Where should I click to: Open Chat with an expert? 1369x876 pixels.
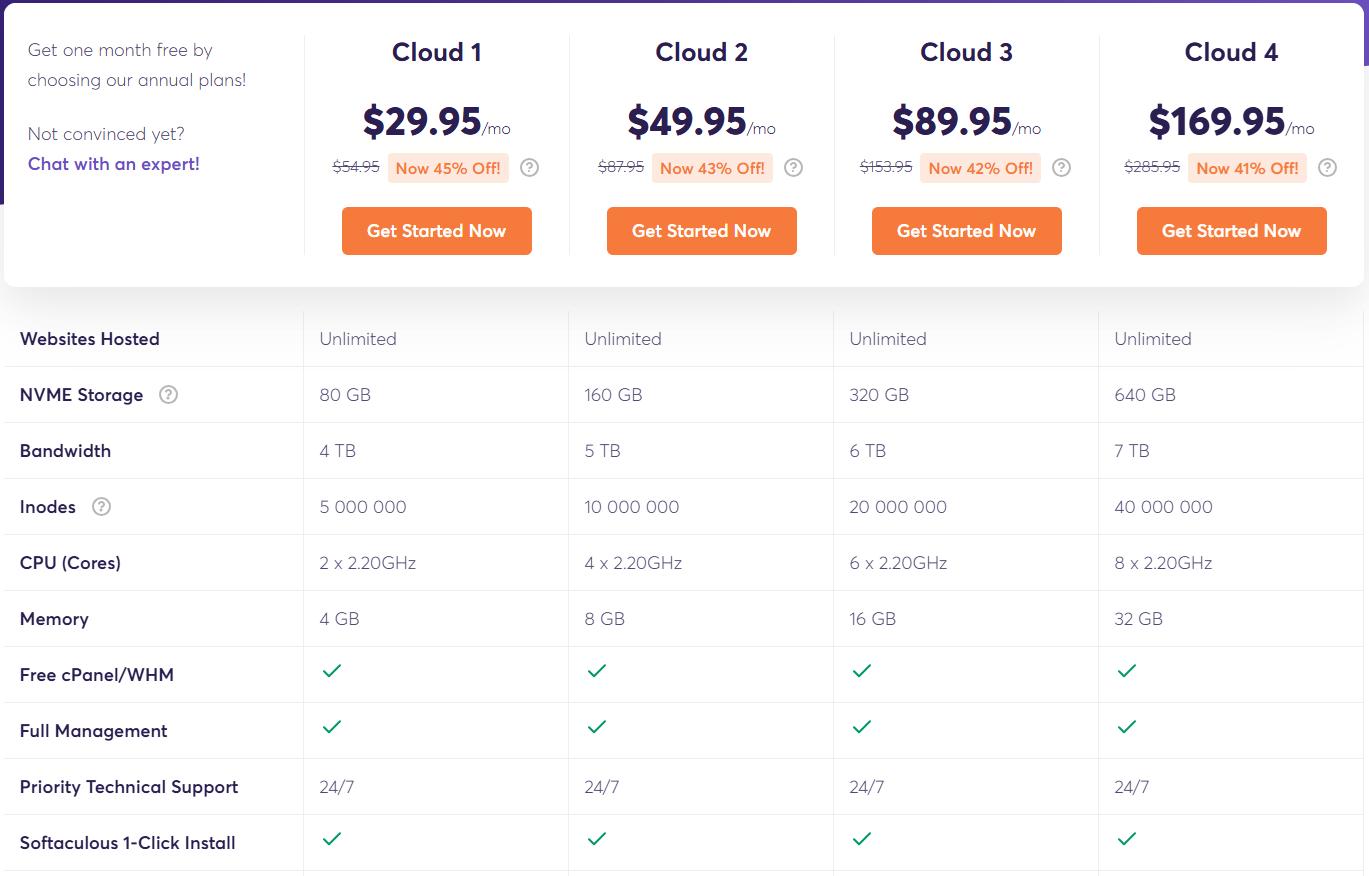[113, 164]
